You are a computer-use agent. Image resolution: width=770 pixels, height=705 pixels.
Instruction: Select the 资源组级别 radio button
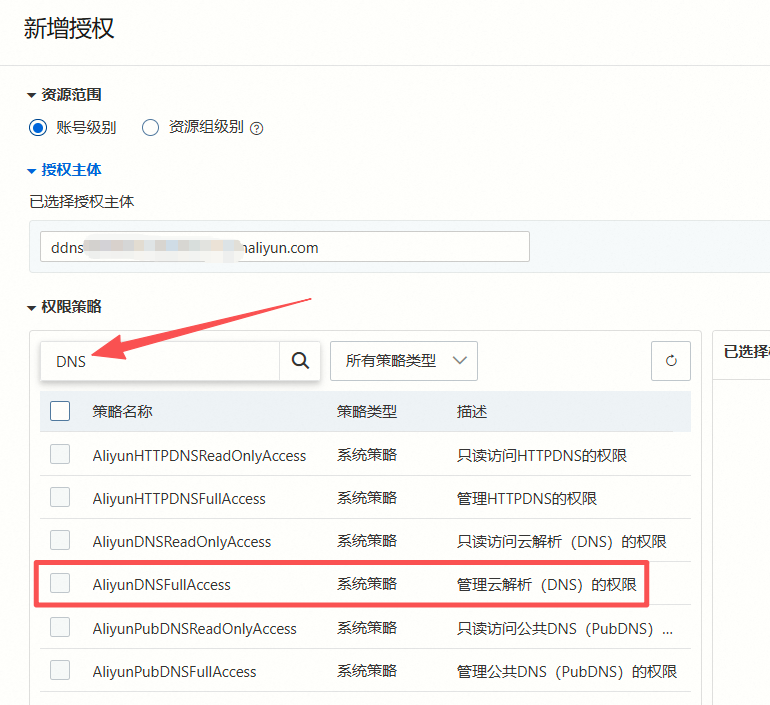150,128
